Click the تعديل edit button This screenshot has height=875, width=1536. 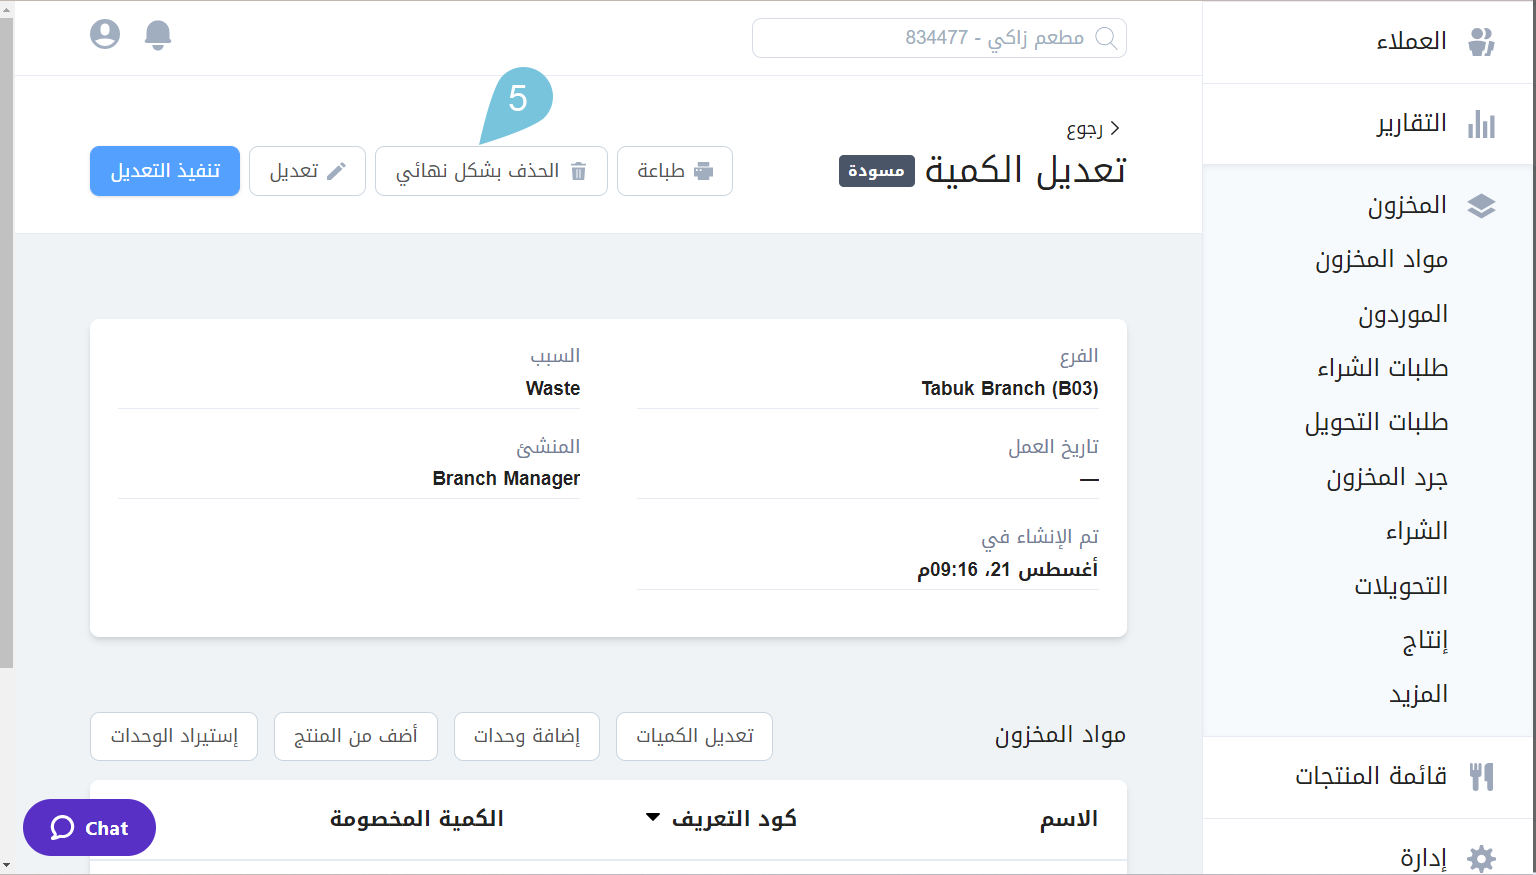click(307, 171)
